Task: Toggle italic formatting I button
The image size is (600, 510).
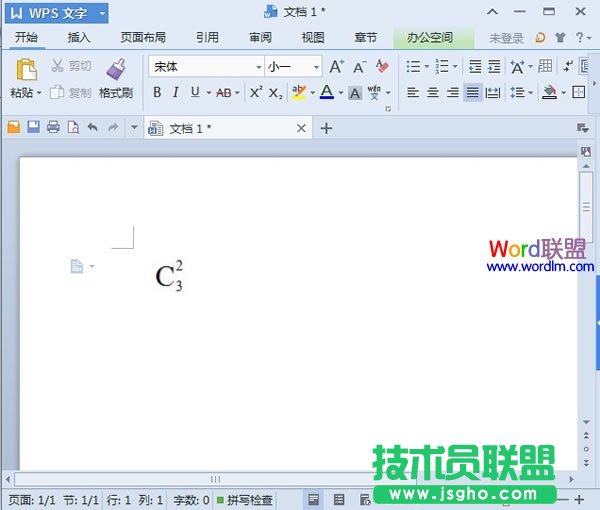Action: (176, 92)
